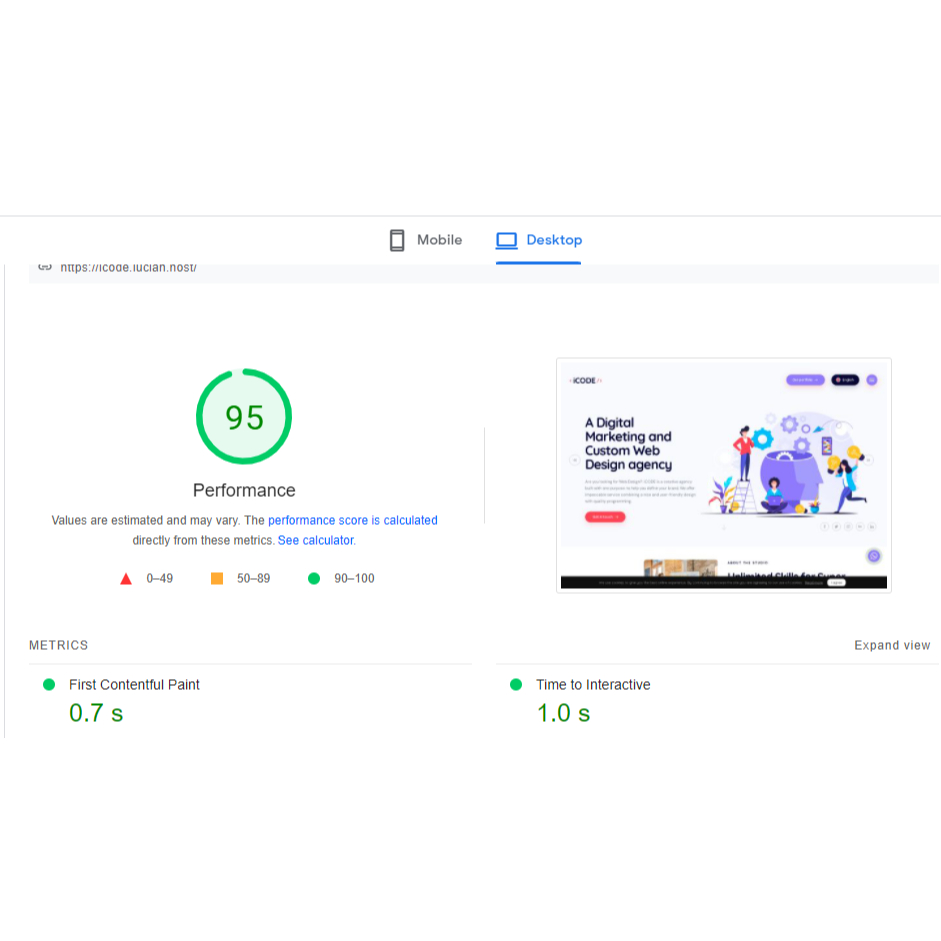Click the iCODE logo in the thumbnail

pos(585,380)
